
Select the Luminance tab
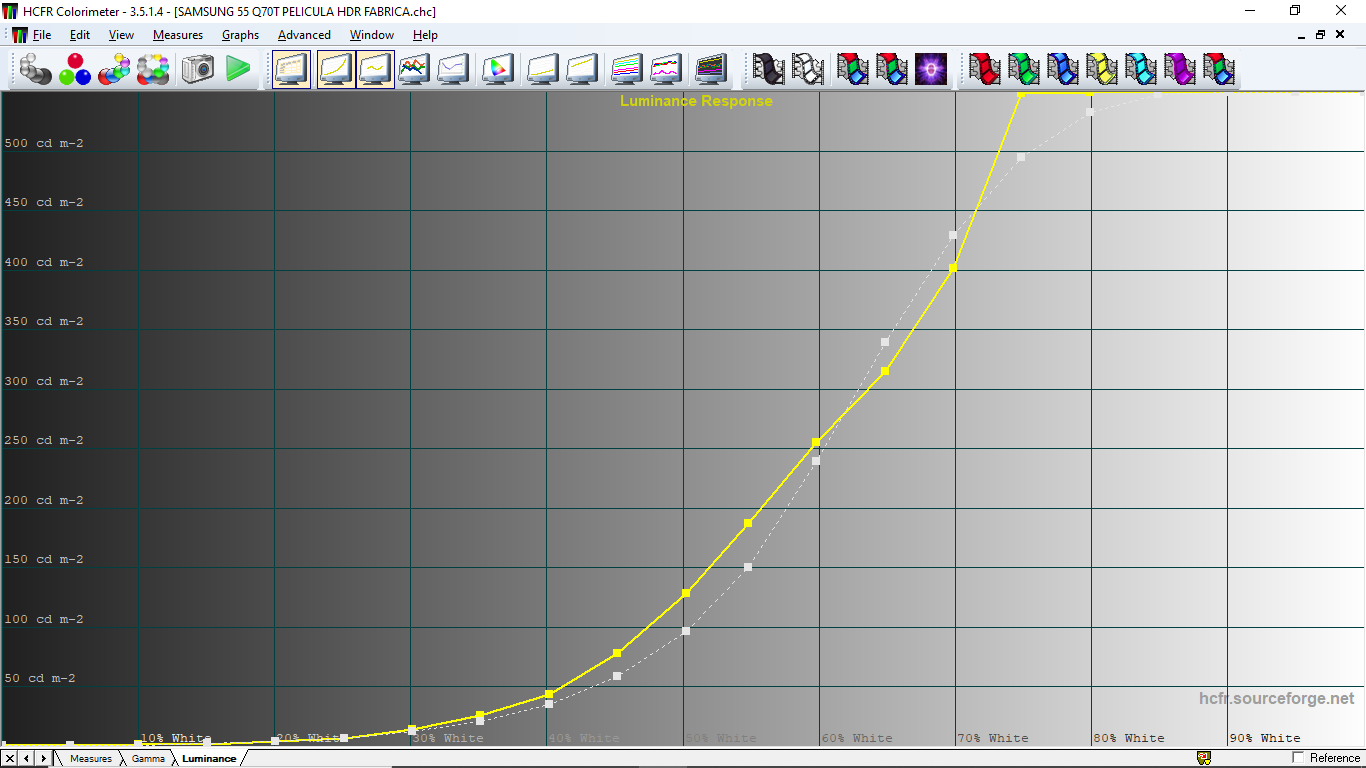209,759
